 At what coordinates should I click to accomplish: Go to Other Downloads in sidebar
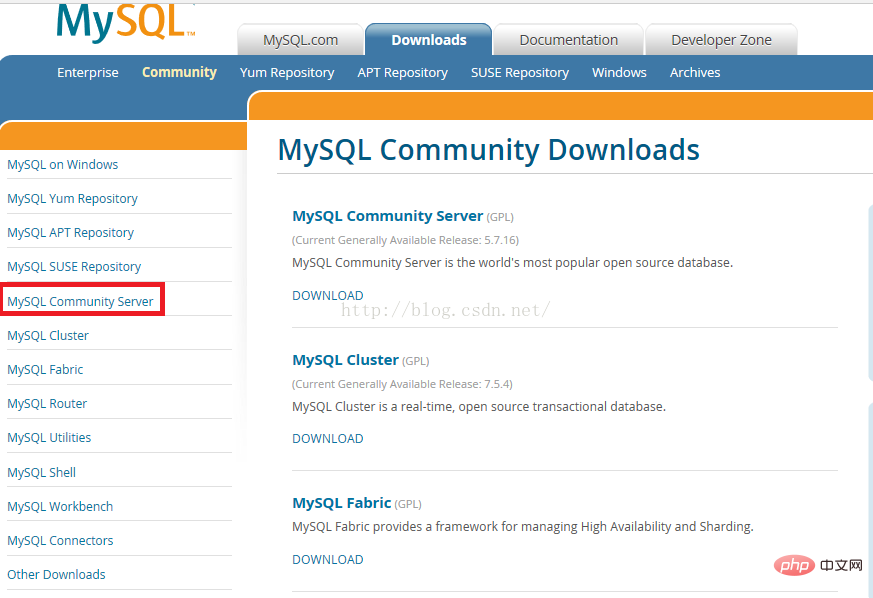pyautogui.click(x=56, y=575)
